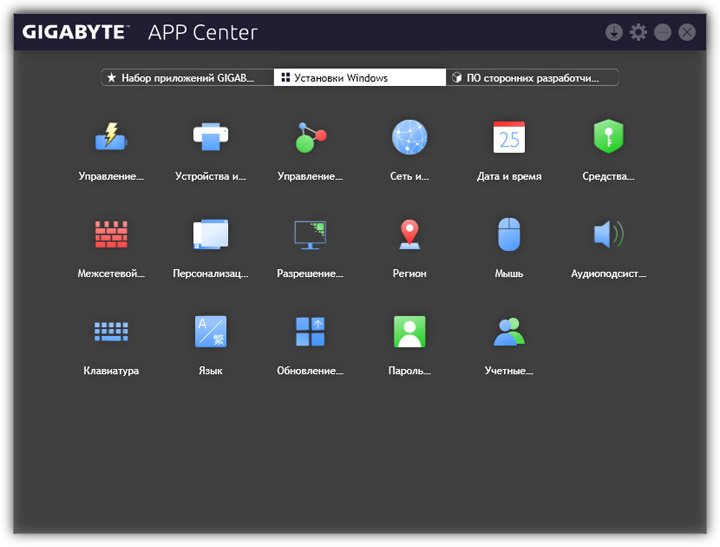Open Персонализация icon
The height and width of the screenshot is (547, 720).
210,234
